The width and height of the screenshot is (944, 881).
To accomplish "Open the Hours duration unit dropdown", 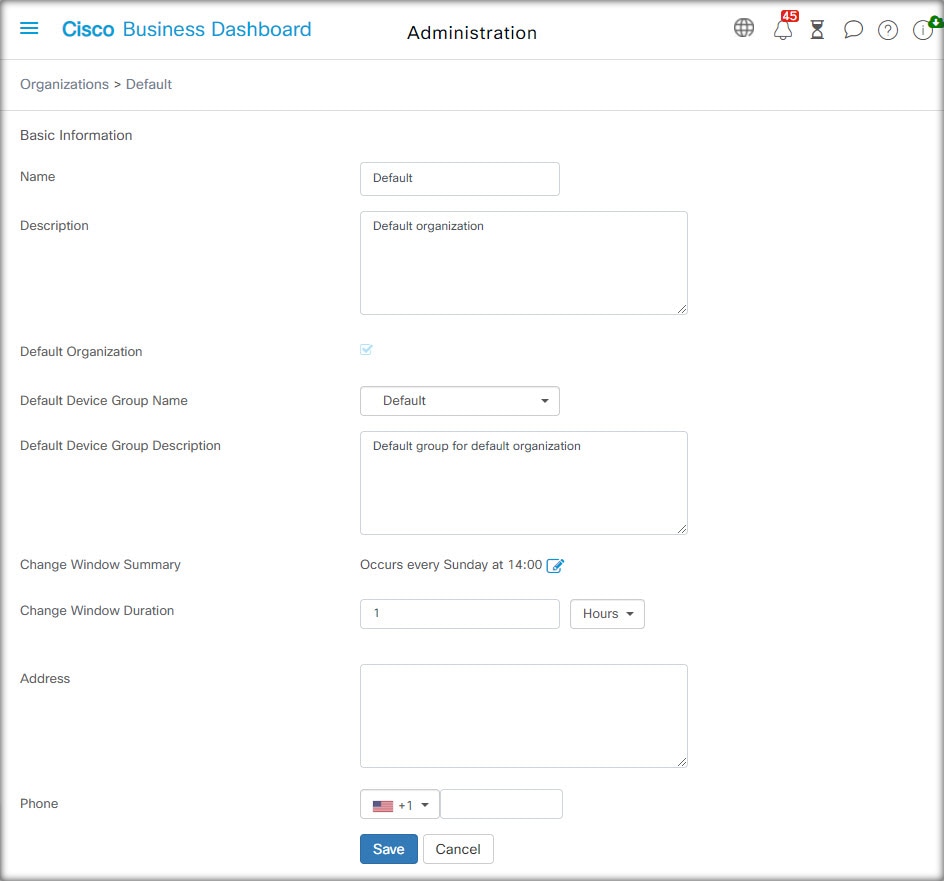I will click(x=607, y=614).
